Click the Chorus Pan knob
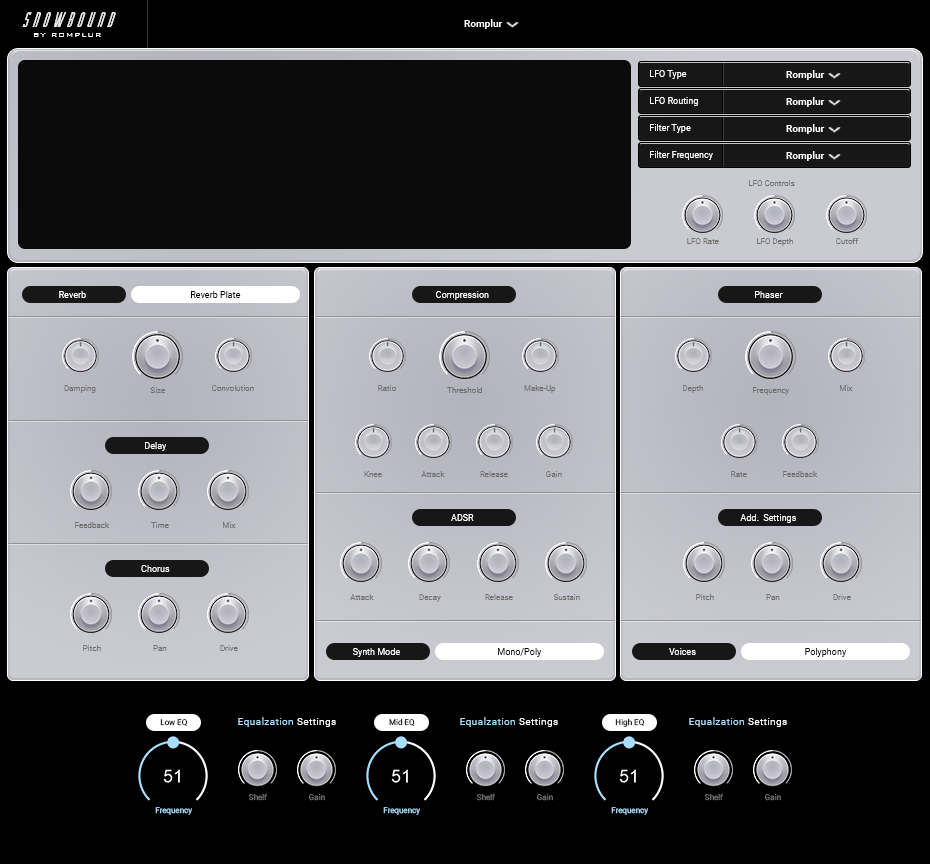 click(x=159, y=614)
